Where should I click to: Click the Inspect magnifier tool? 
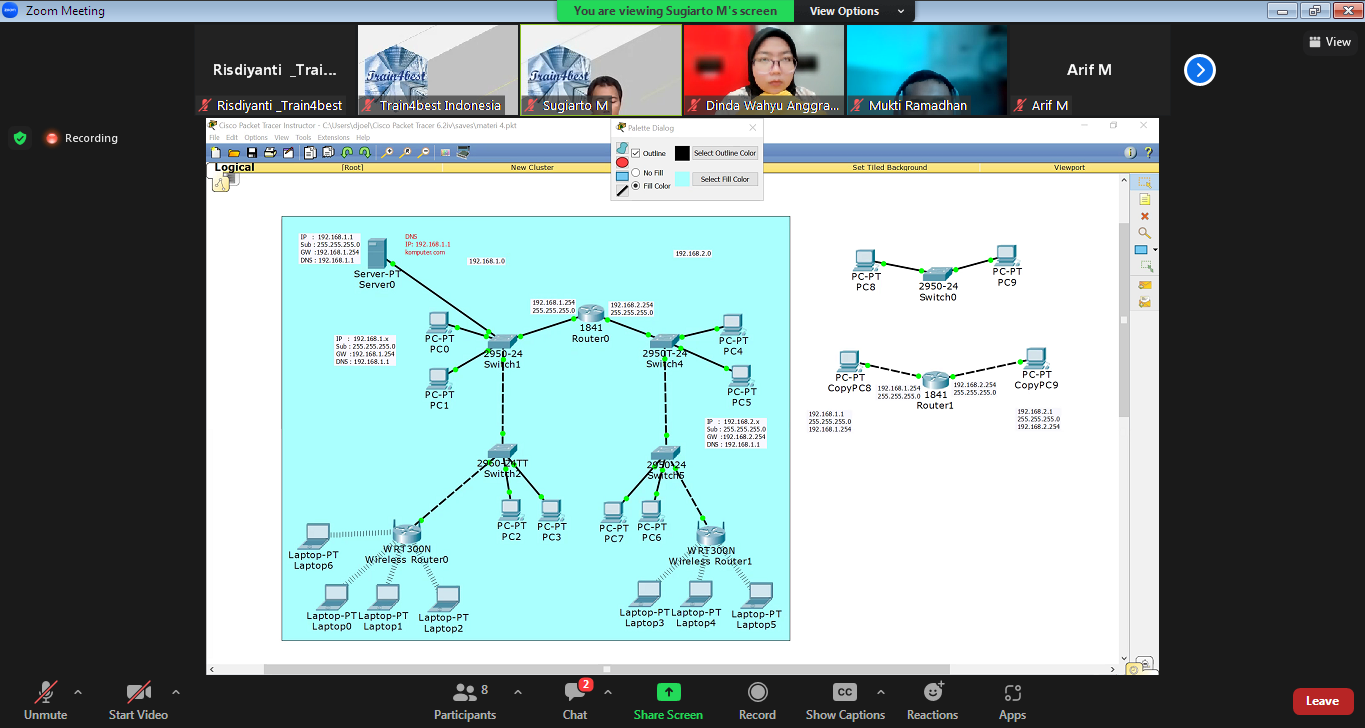1145,233
